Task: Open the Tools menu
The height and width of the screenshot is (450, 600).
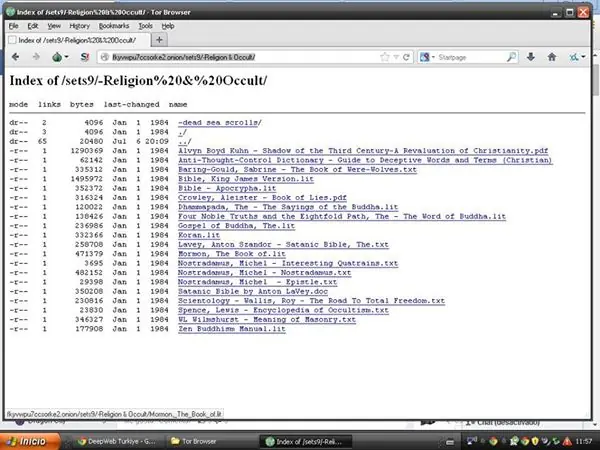Action: pos(145,26)
